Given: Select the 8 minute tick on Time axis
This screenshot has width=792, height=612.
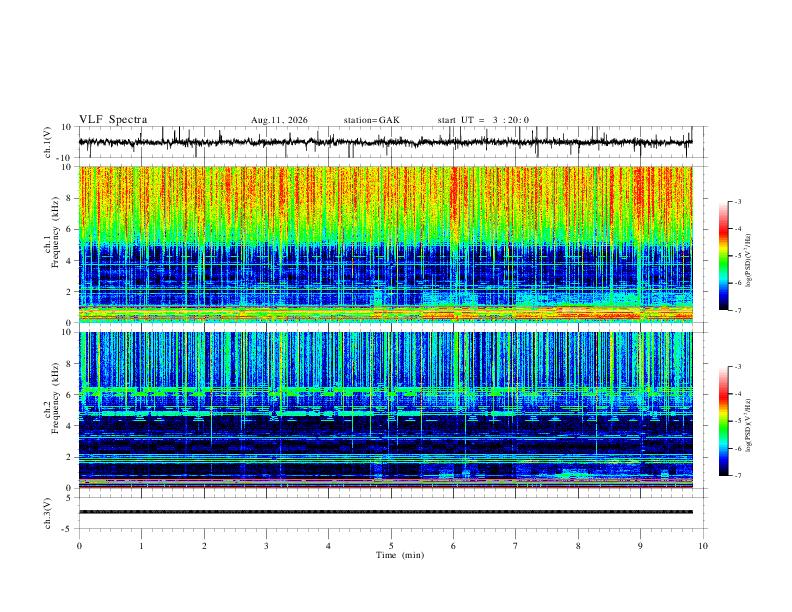Looking at the screenshot, I should pyautogui.click(x=578, y=546).
